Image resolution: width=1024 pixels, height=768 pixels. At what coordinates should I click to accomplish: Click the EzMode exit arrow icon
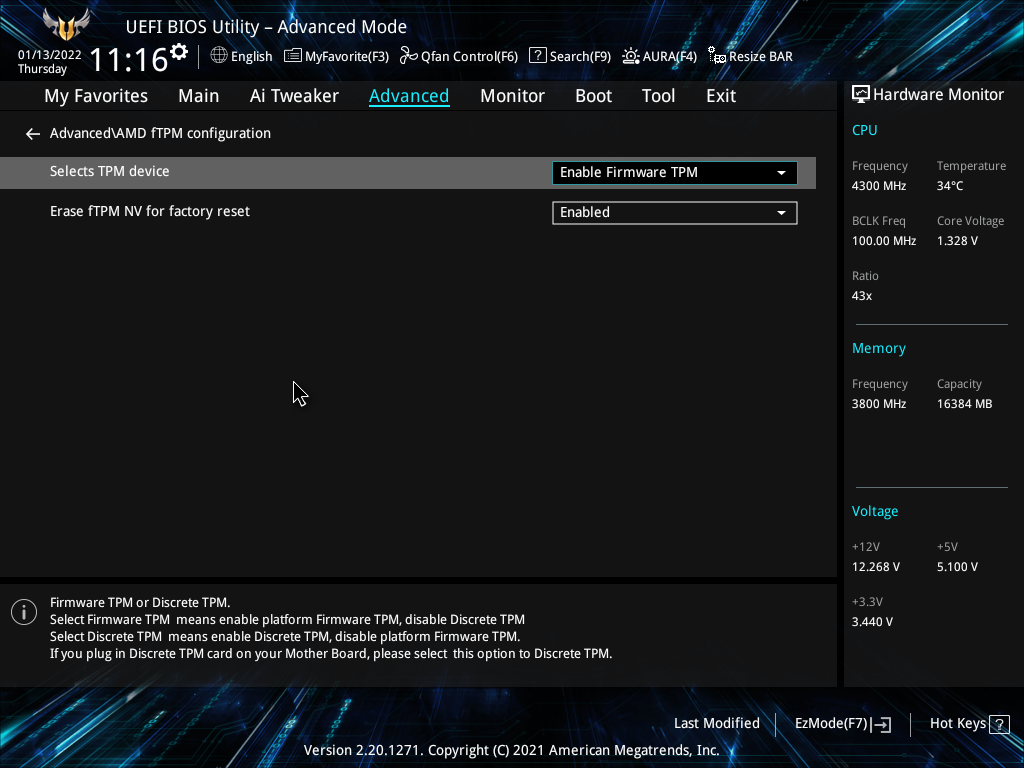(x=881, y=724)
